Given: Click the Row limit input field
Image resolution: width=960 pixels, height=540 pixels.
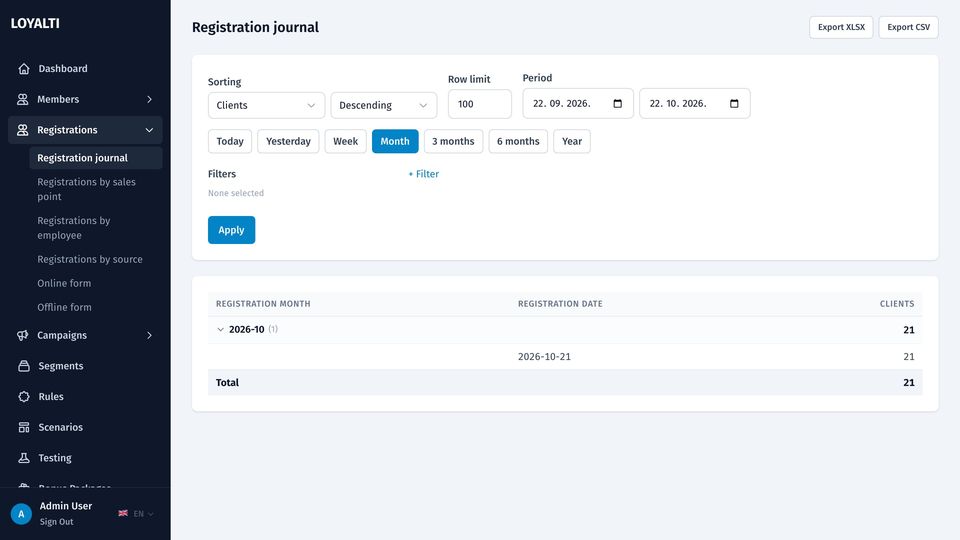Looking at the screenshot, I should (x=480, y=104).
